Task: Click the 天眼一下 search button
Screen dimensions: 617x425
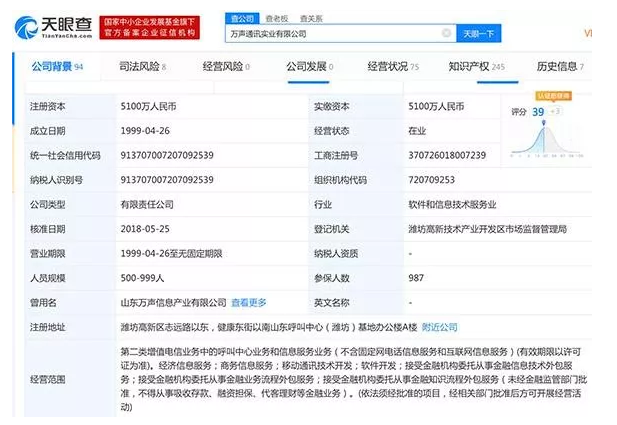Action: [478, 33]
